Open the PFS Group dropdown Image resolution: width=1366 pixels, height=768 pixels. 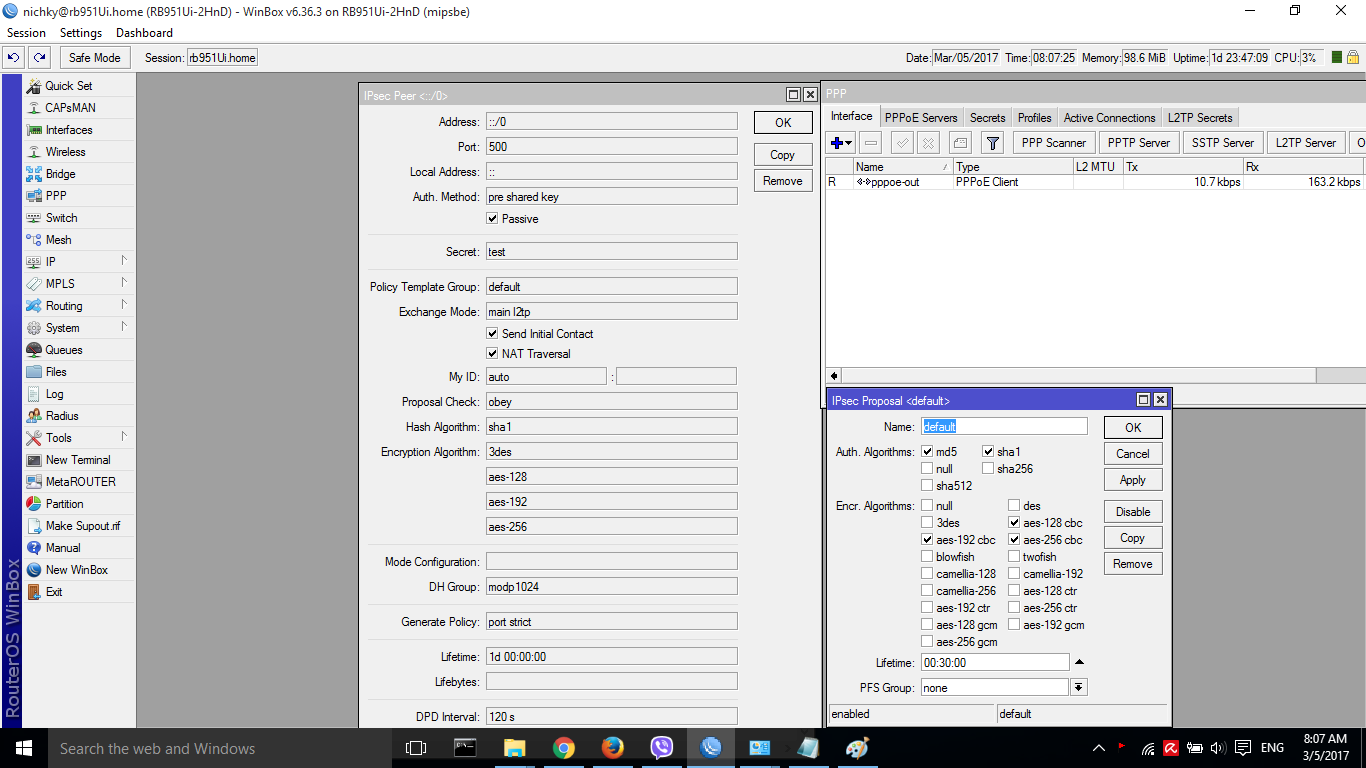pos(1078,688)
